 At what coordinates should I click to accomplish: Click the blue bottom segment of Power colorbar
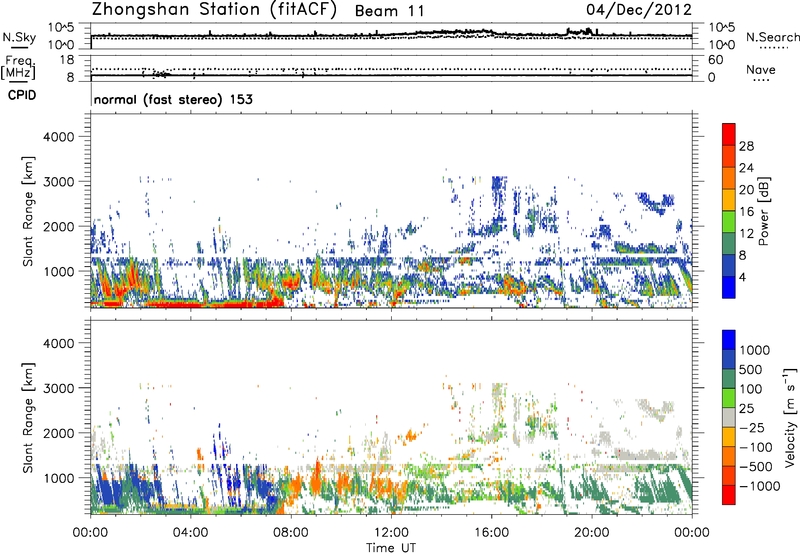click(729, 287)
